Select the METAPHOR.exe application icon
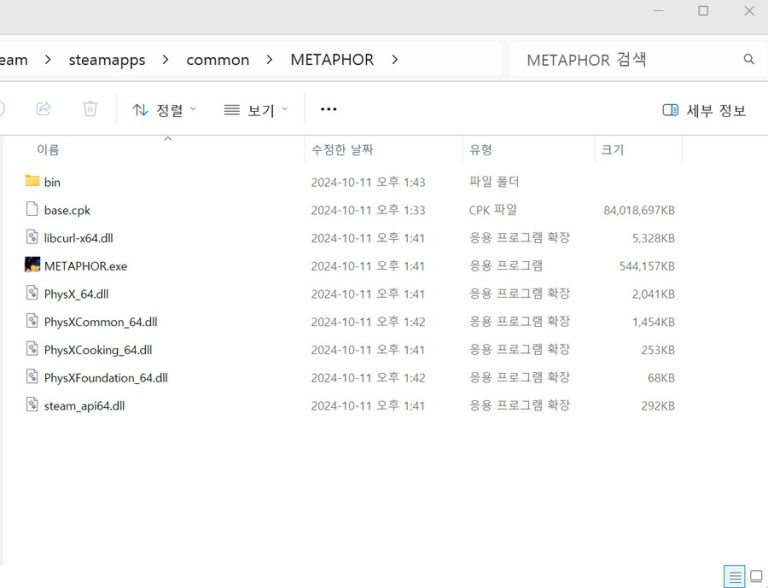This screenshot has width=768, height=588. 32,265
